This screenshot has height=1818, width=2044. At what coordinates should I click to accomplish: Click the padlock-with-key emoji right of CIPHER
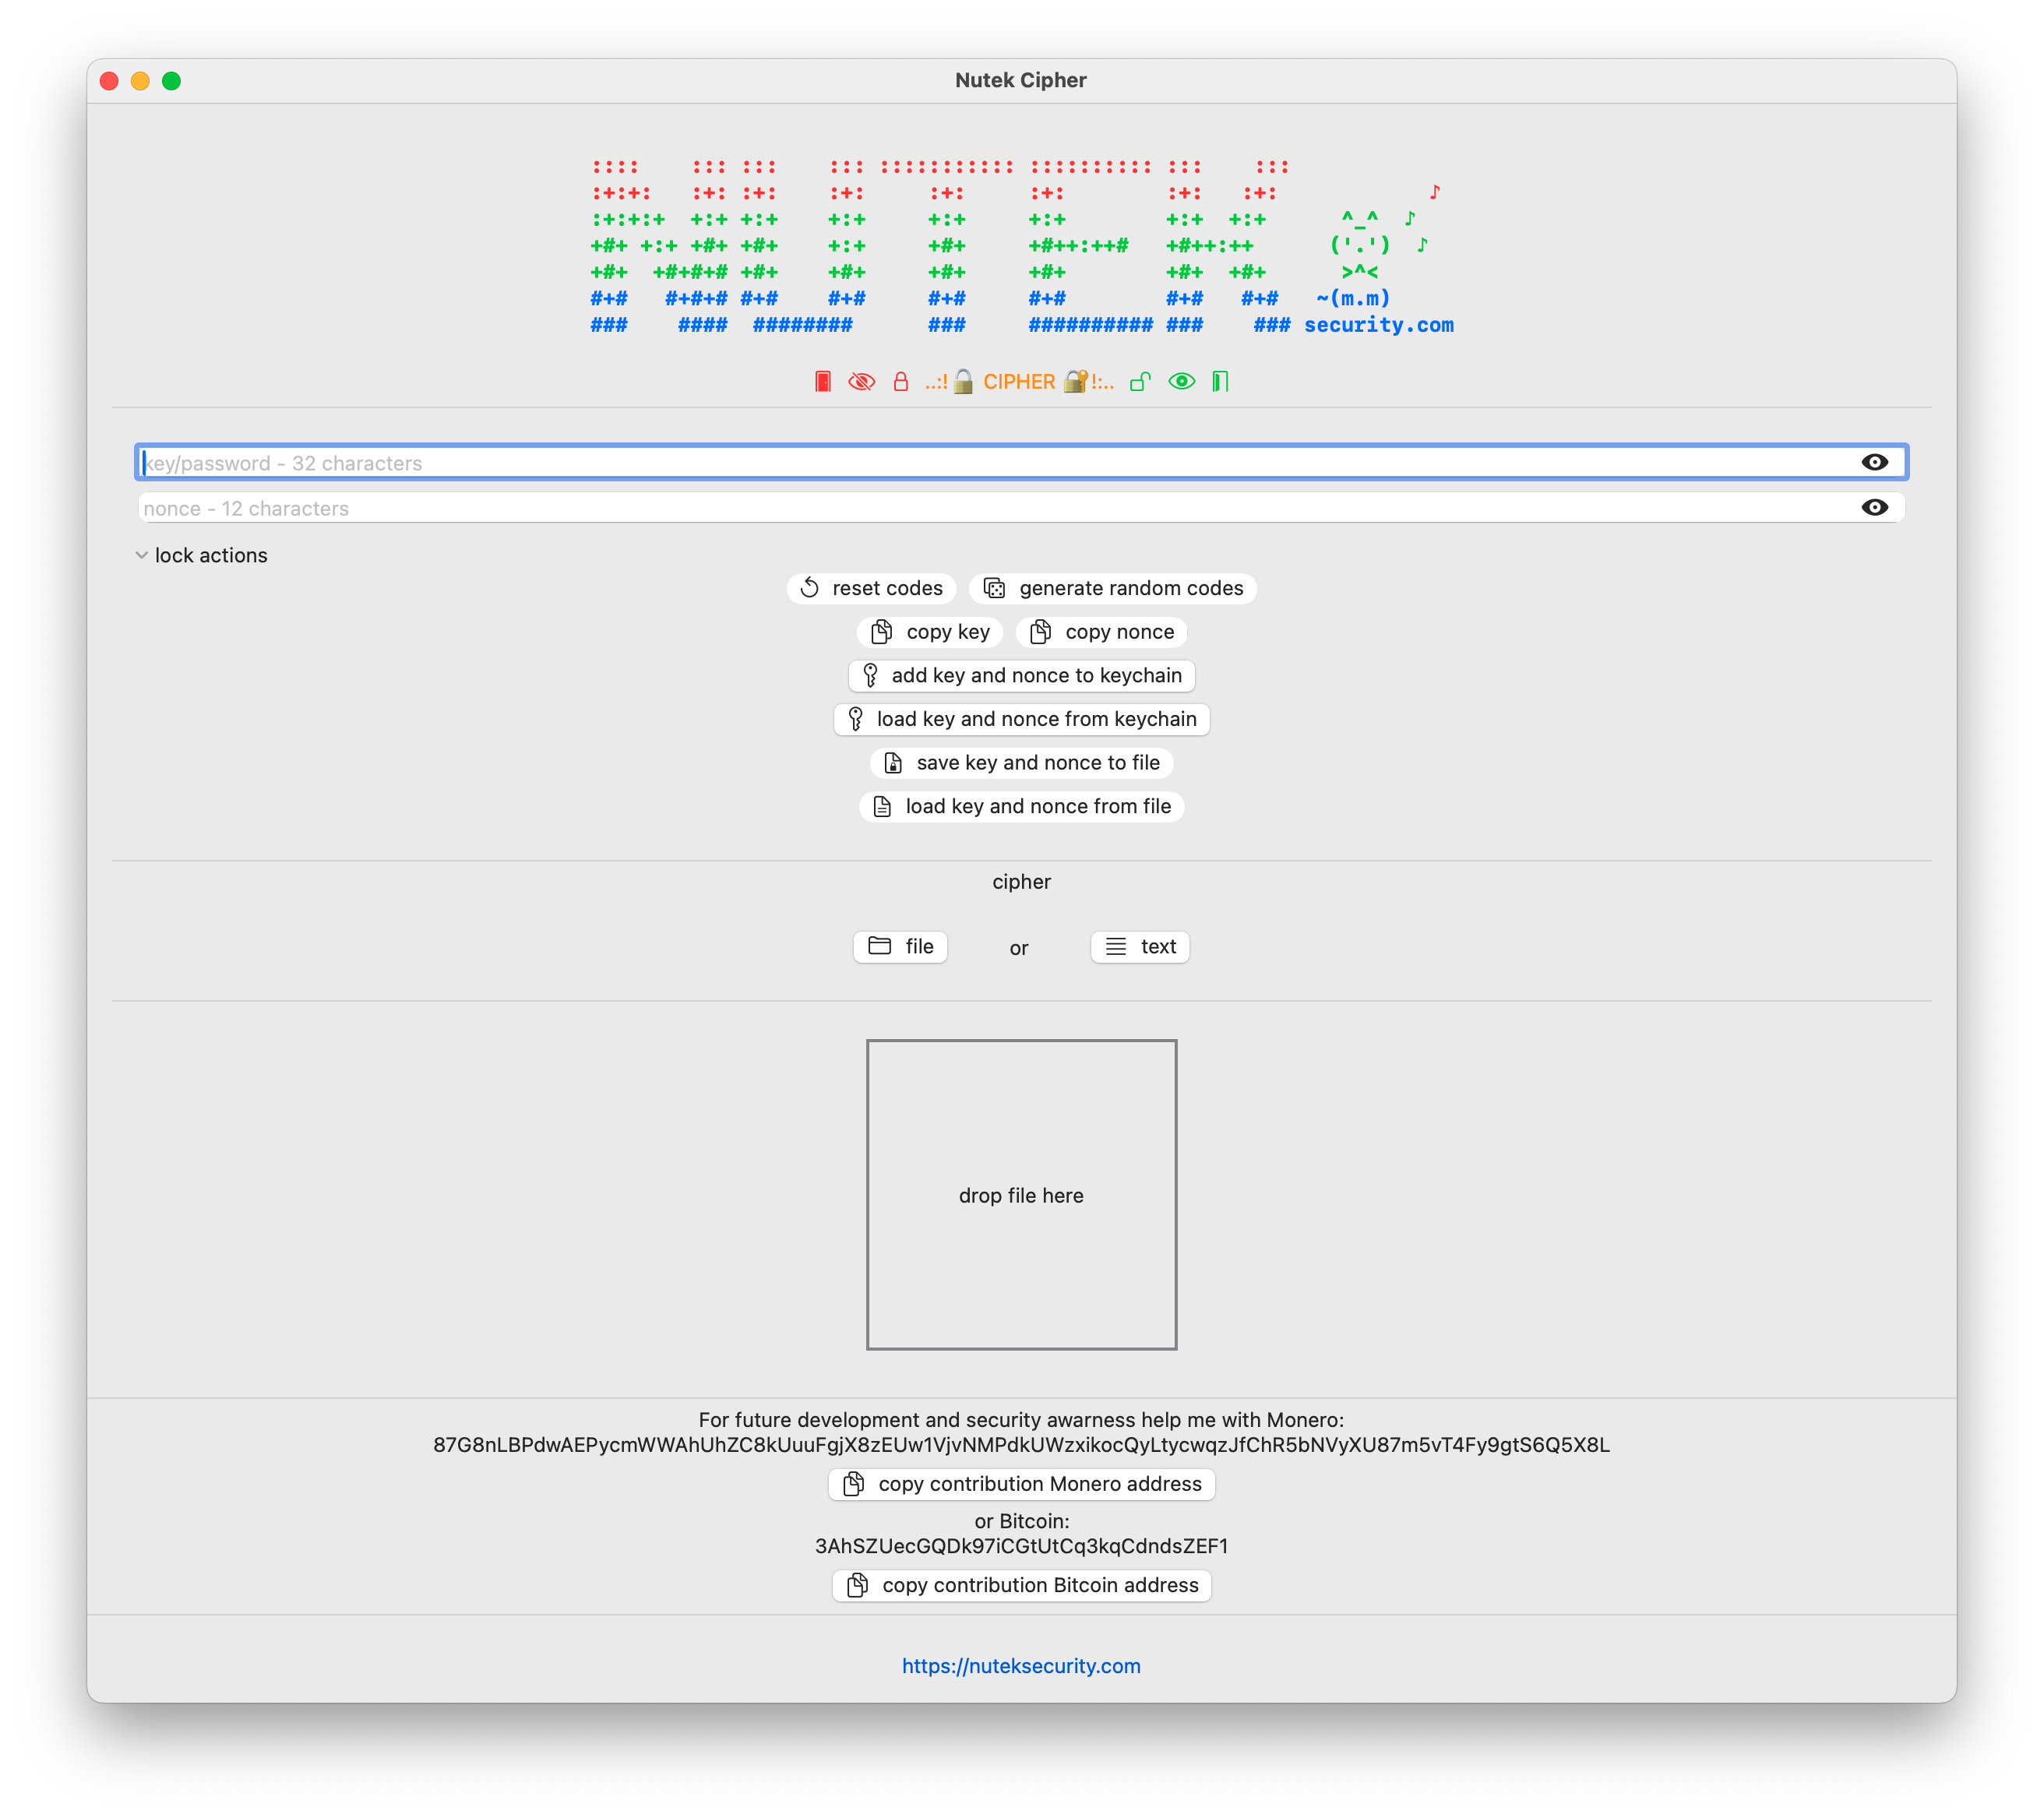(x=1074, y=381)
